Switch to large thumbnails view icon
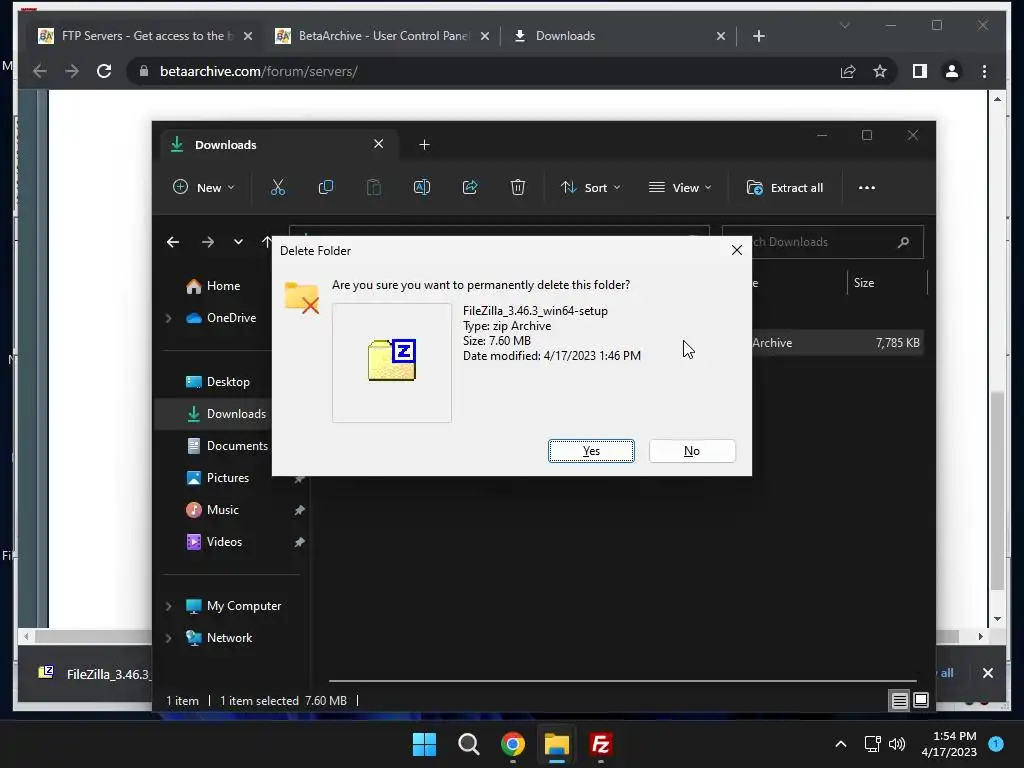The height and width of the screenshot is (768, 1024). click(x=921, y=701)
